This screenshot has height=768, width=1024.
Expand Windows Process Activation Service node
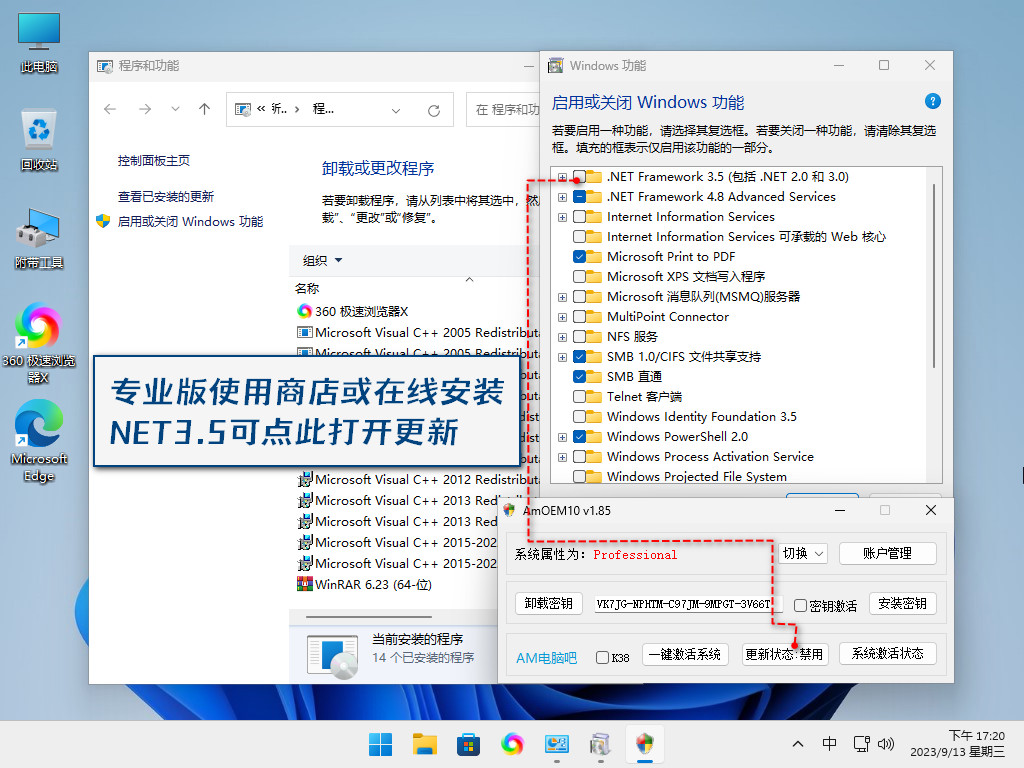click(x=562, y=457)
